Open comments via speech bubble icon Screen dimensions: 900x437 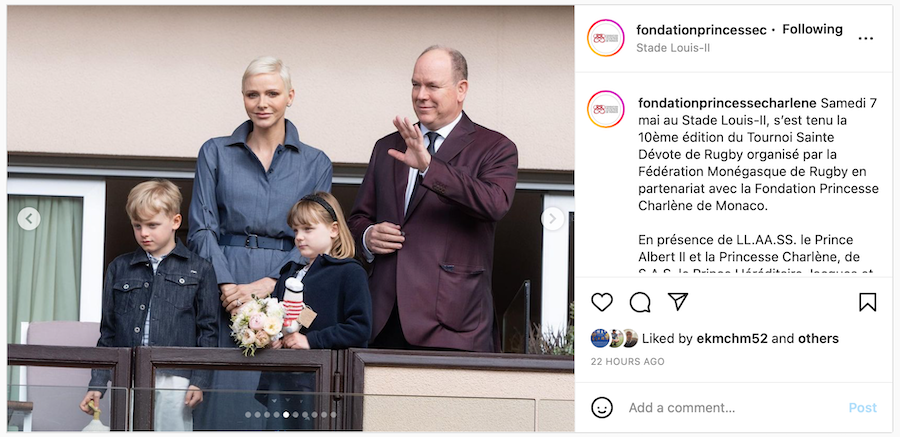640,302
